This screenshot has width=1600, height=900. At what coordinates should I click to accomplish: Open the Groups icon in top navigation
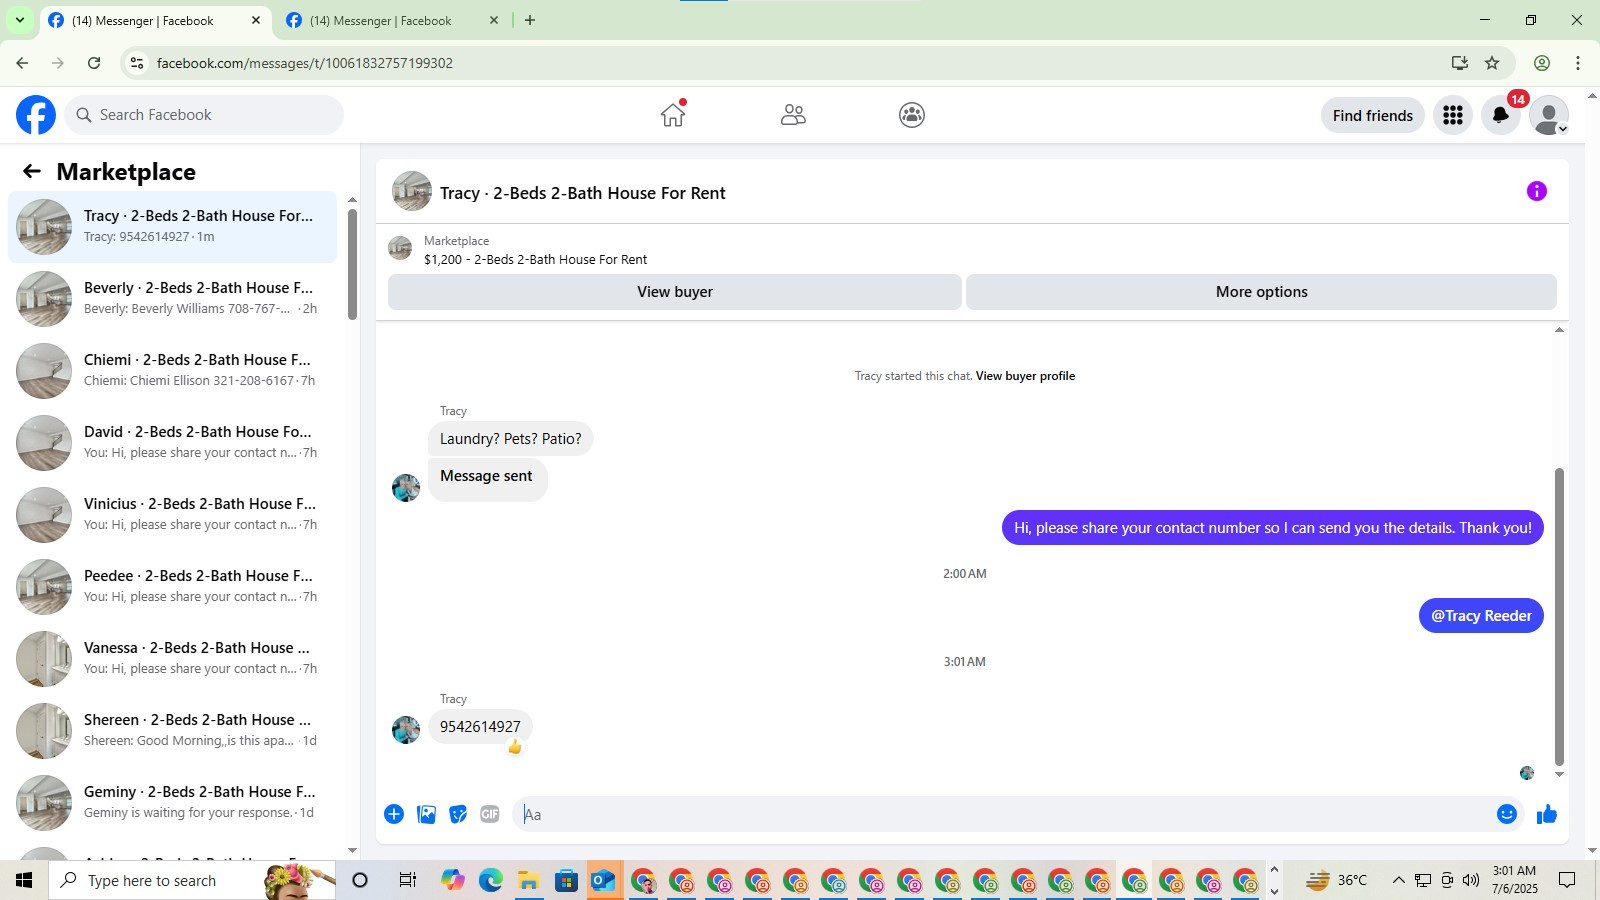click(912, 115)
